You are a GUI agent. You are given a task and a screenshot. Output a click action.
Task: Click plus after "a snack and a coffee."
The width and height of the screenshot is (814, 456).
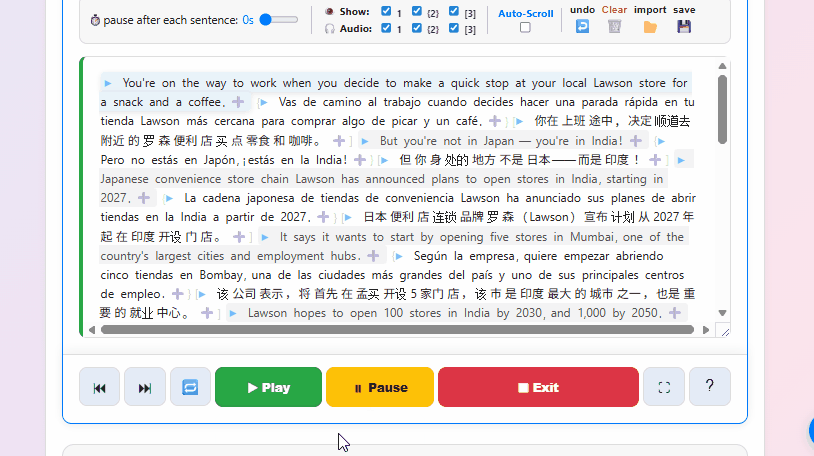[x=238, y=102]
